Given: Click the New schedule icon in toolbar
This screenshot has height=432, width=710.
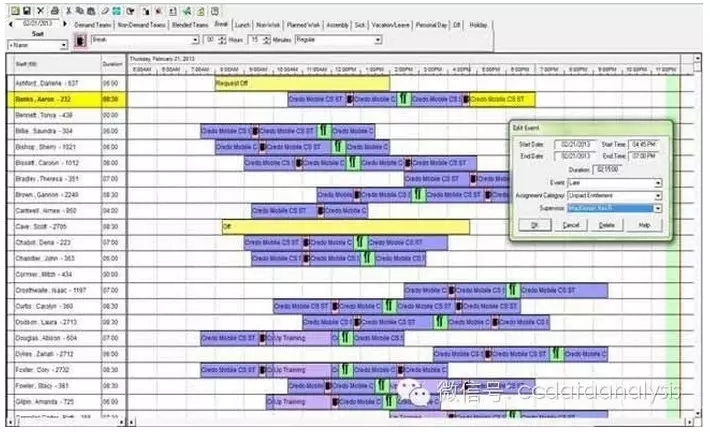Looking at the screenshot, I should 15,10.
